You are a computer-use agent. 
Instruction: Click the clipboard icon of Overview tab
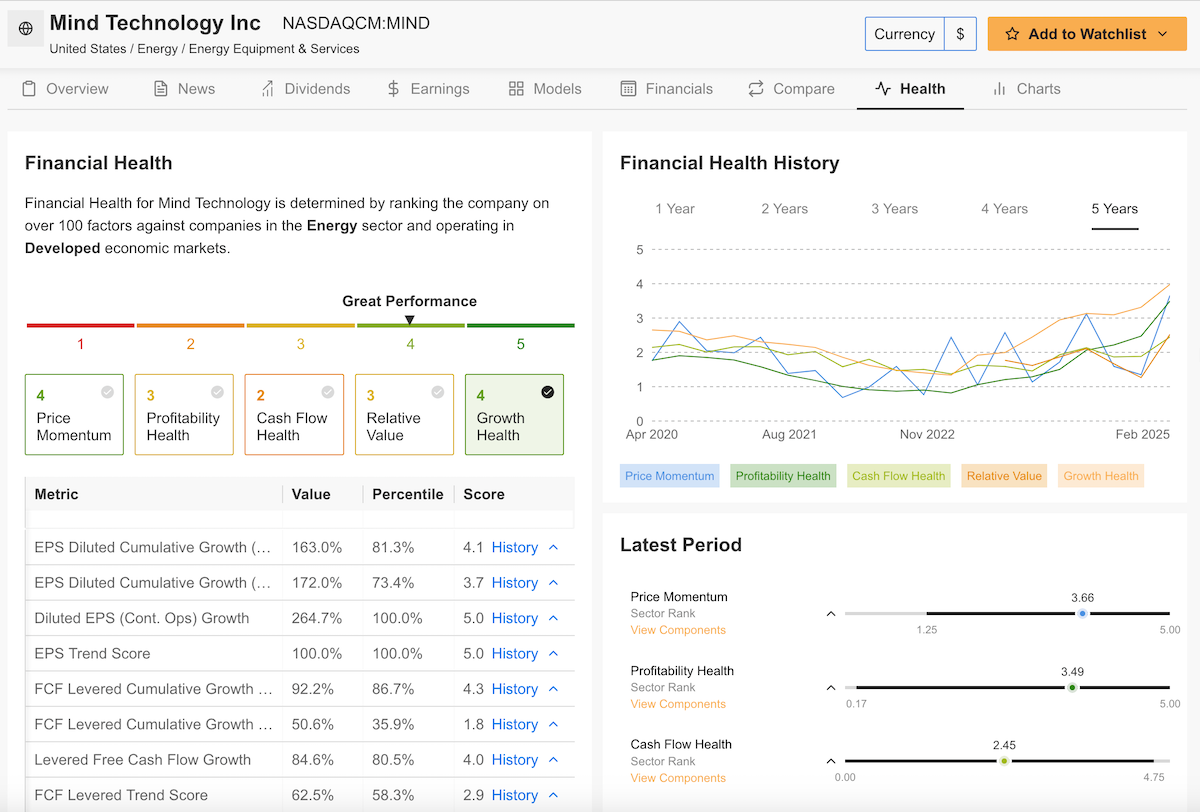click(x=29, y=89)
